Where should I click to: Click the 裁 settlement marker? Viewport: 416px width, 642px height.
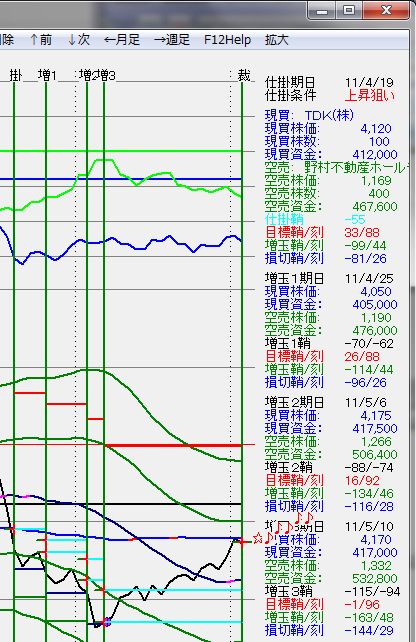[x=244, y=75]
